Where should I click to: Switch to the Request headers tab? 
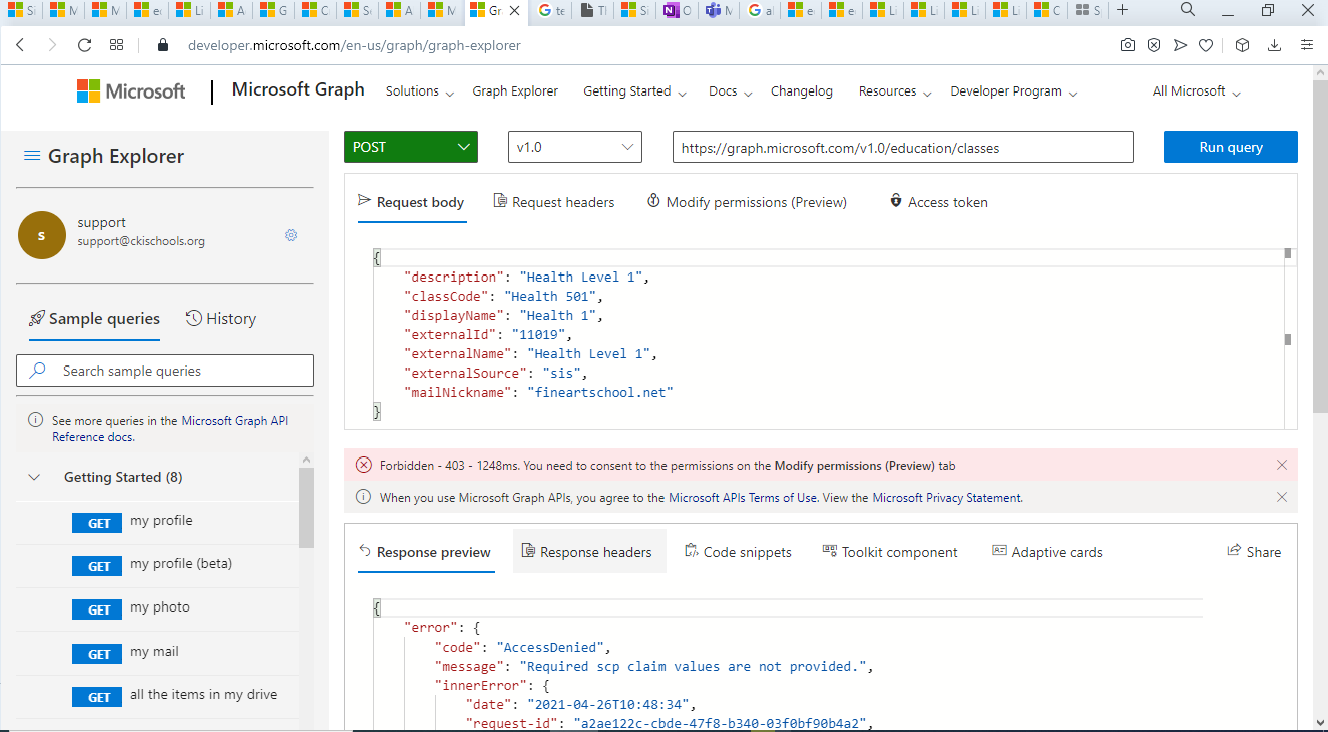tap(554, 202)
